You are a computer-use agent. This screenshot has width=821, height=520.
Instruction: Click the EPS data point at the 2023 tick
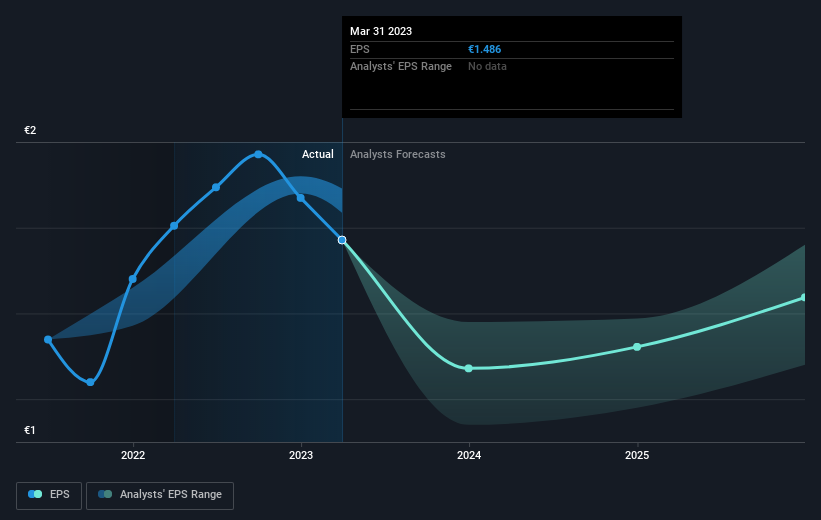(301, 198)
